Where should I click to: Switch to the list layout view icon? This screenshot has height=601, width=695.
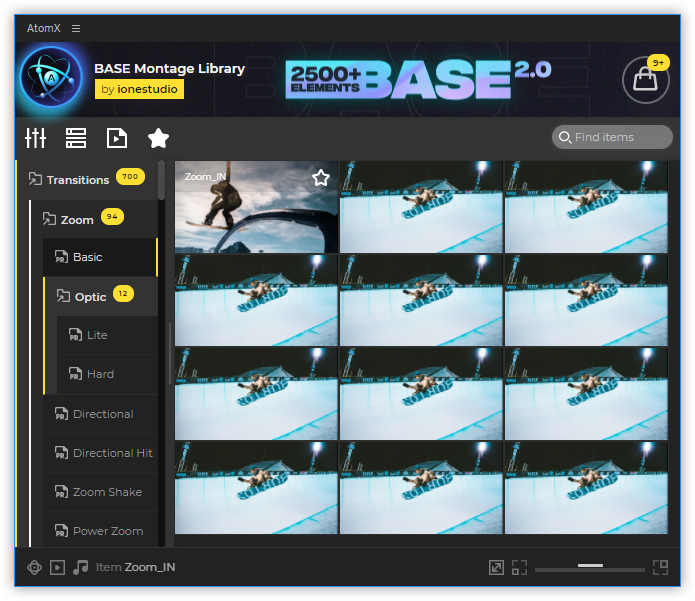click(76, 138)
